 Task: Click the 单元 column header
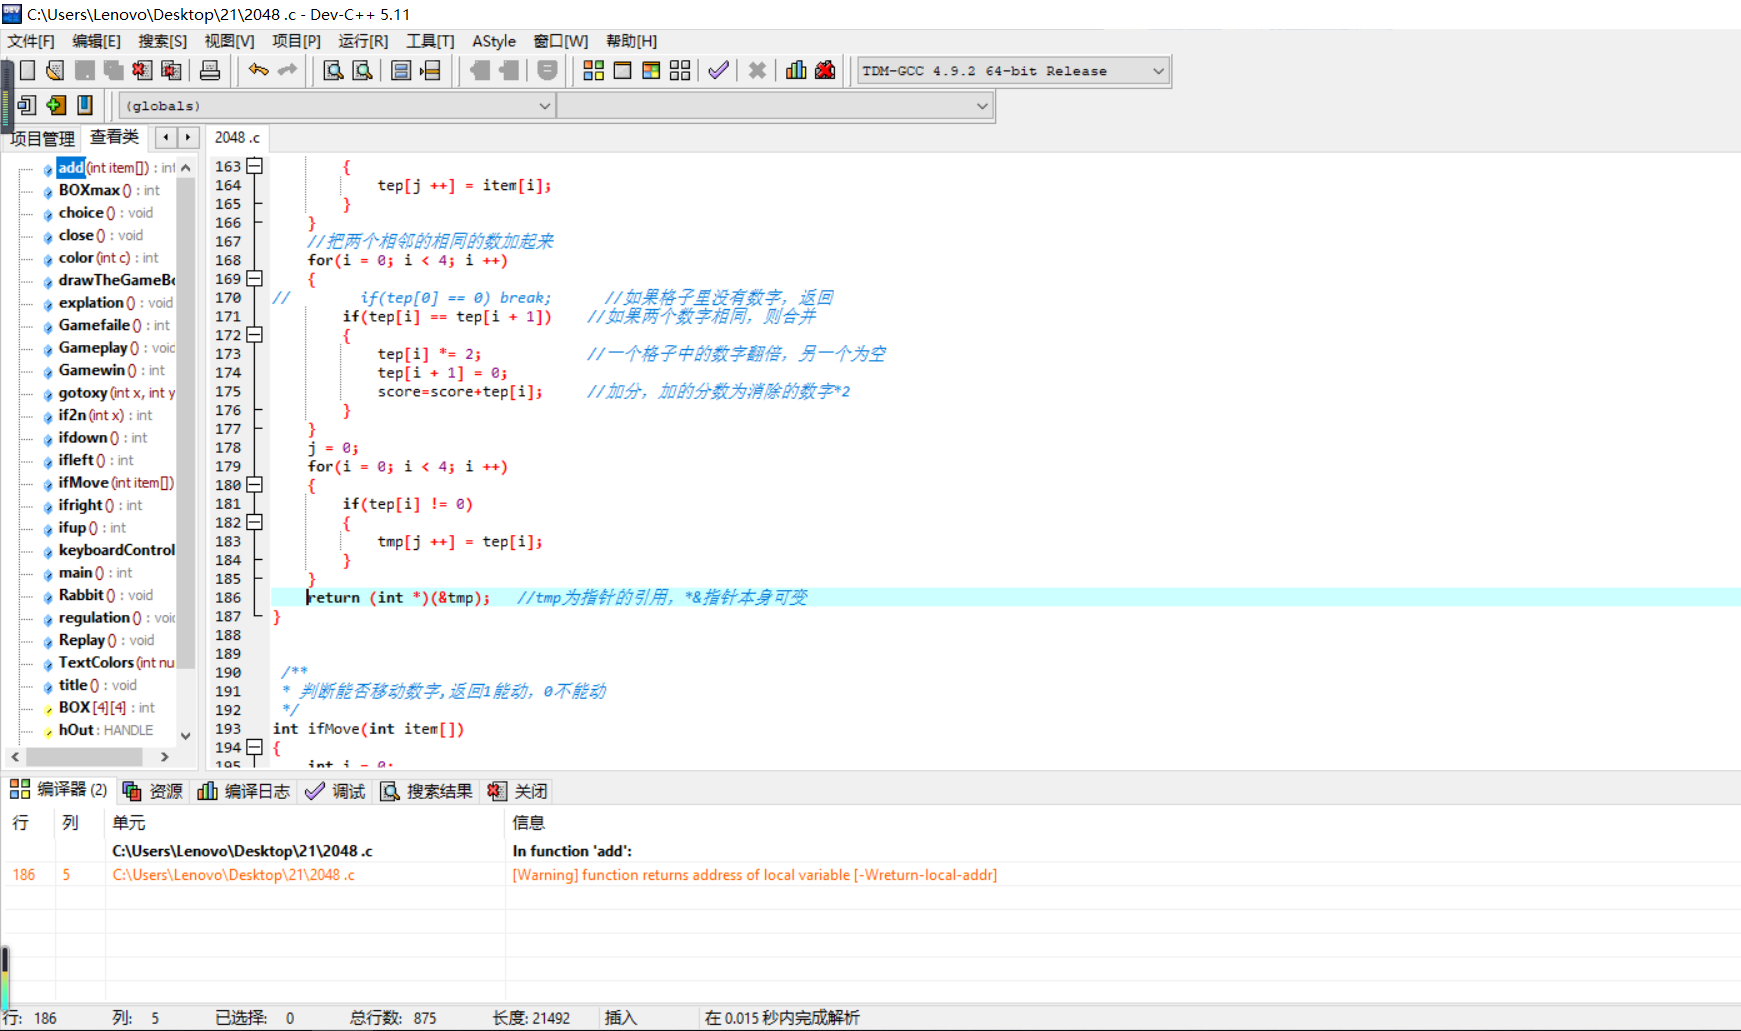pos(128,823)
